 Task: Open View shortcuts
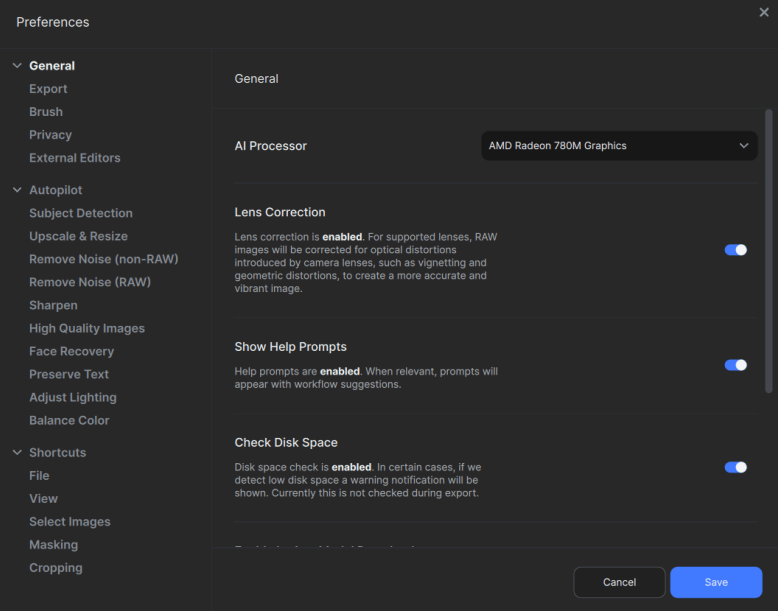pyautogui.click(x=43, y=498)
